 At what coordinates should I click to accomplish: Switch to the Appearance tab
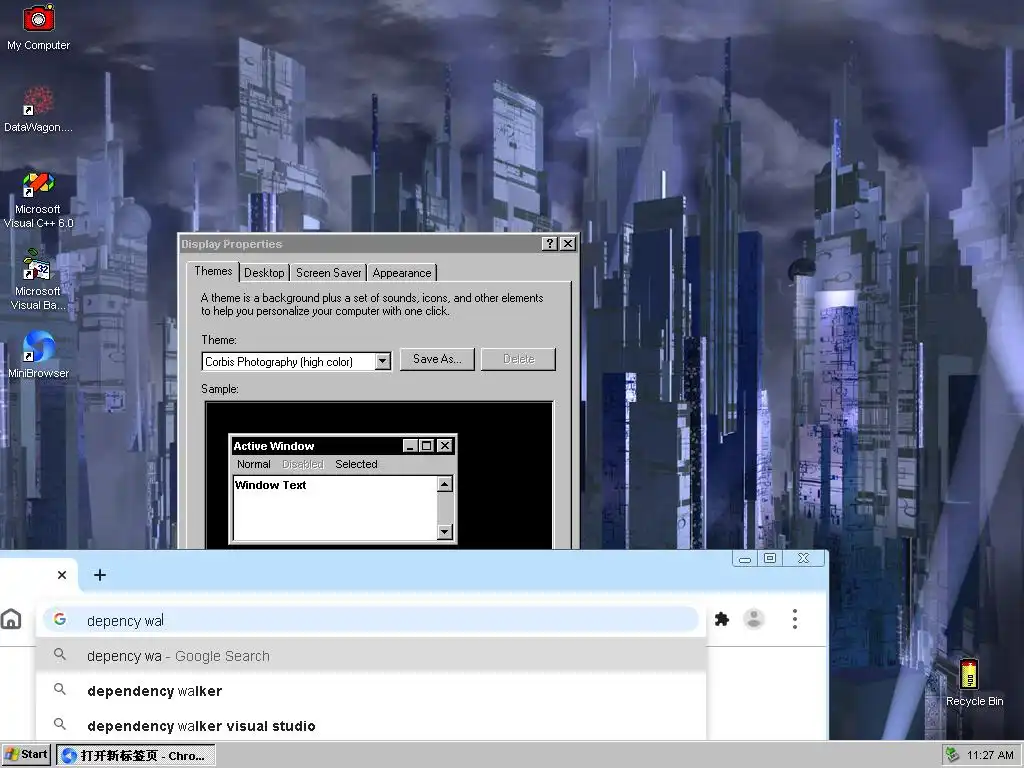tap(402, 273)
